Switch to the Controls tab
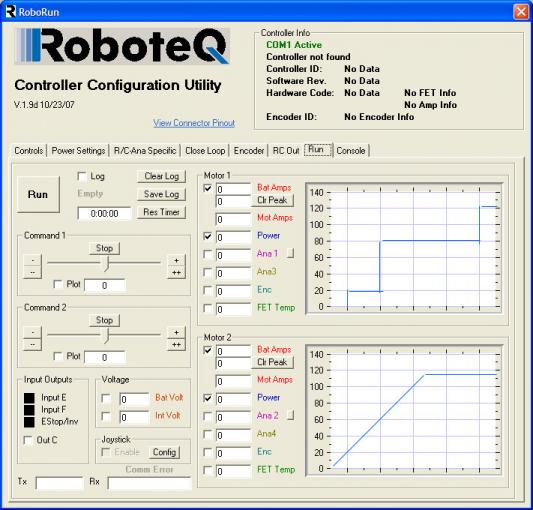Image resolution: width=533 pixels, height=510 pixels. [29, 151]
